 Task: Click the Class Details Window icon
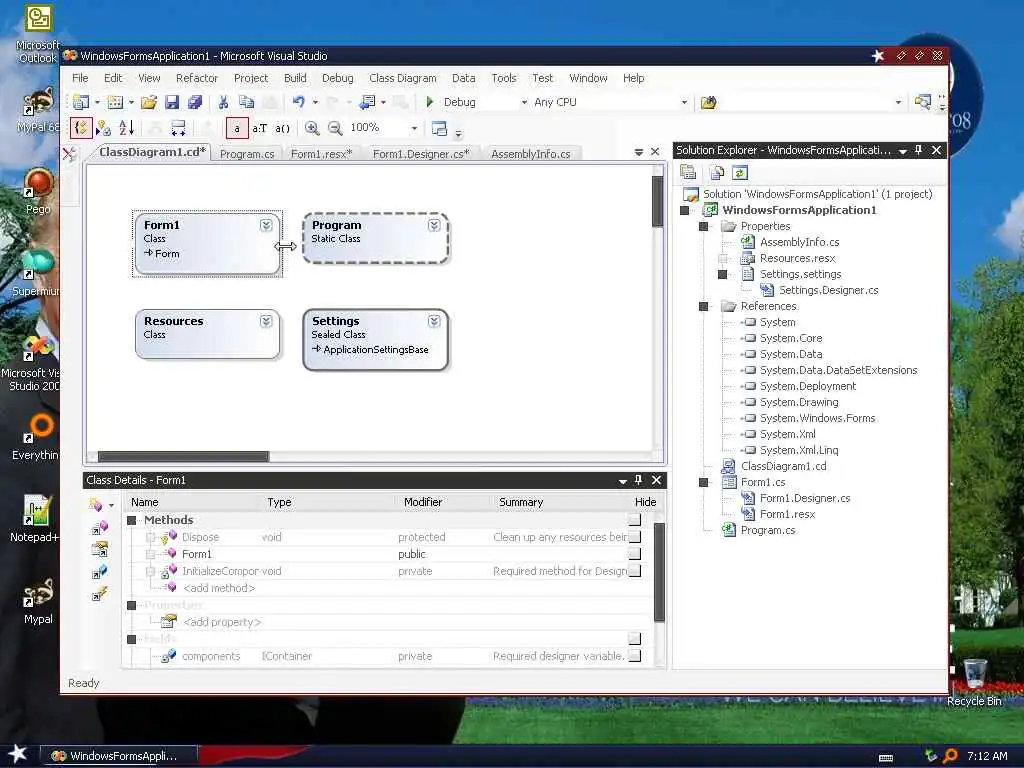440,128
